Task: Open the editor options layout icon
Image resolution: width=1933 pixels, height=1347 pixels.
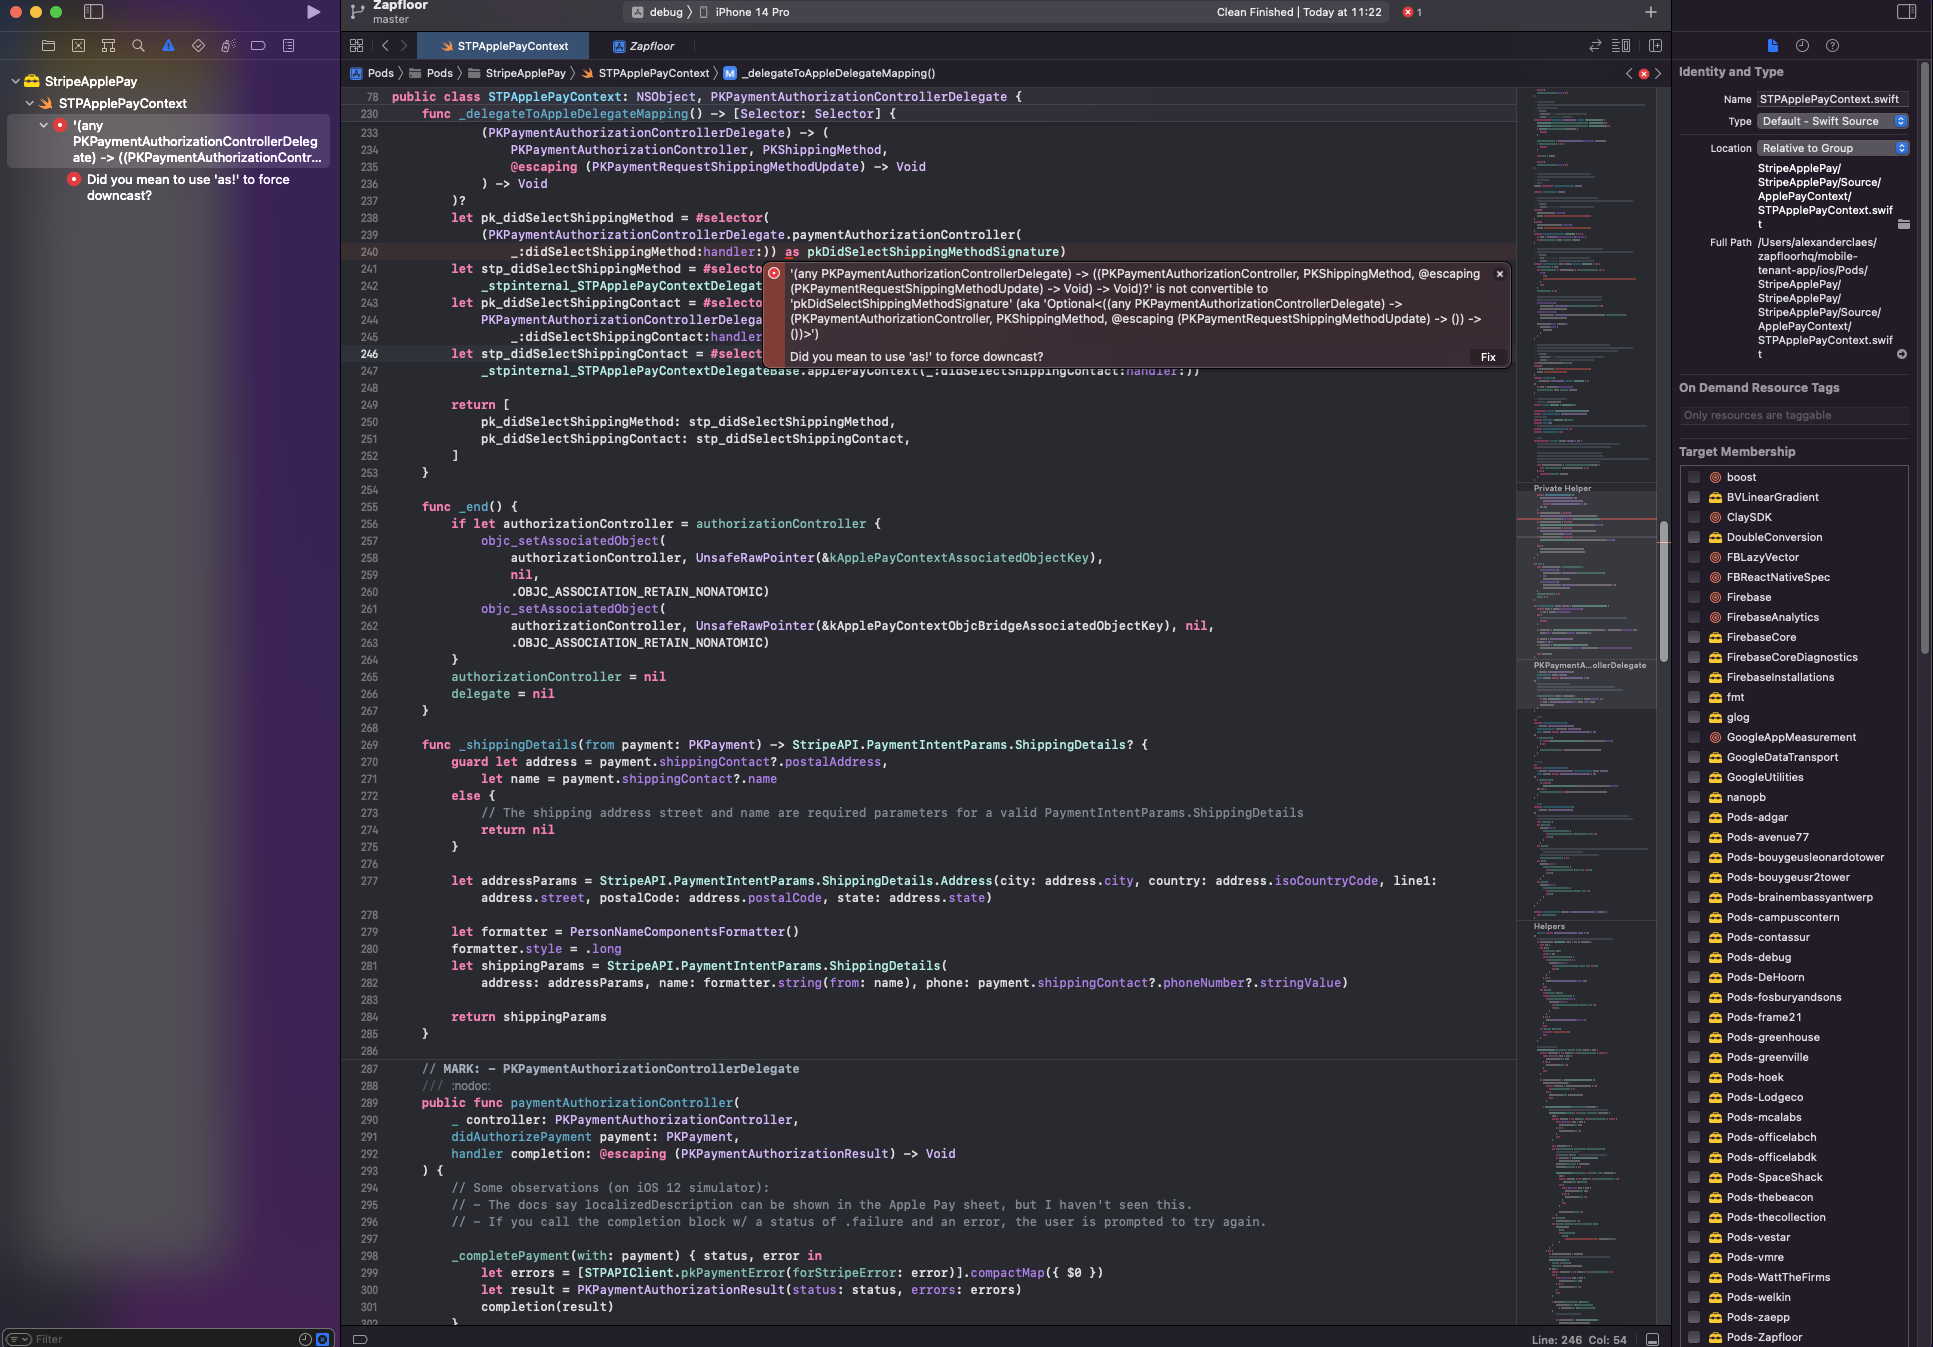Action: 1622,46
